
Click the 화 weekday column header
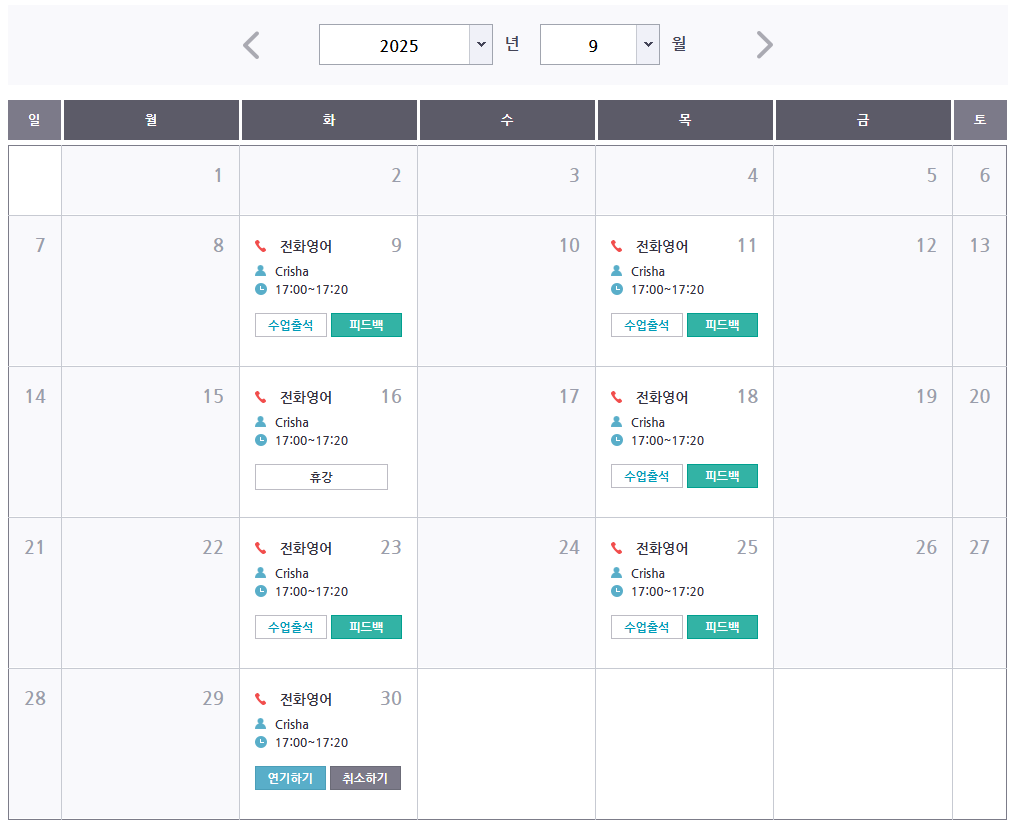[329, 120]
